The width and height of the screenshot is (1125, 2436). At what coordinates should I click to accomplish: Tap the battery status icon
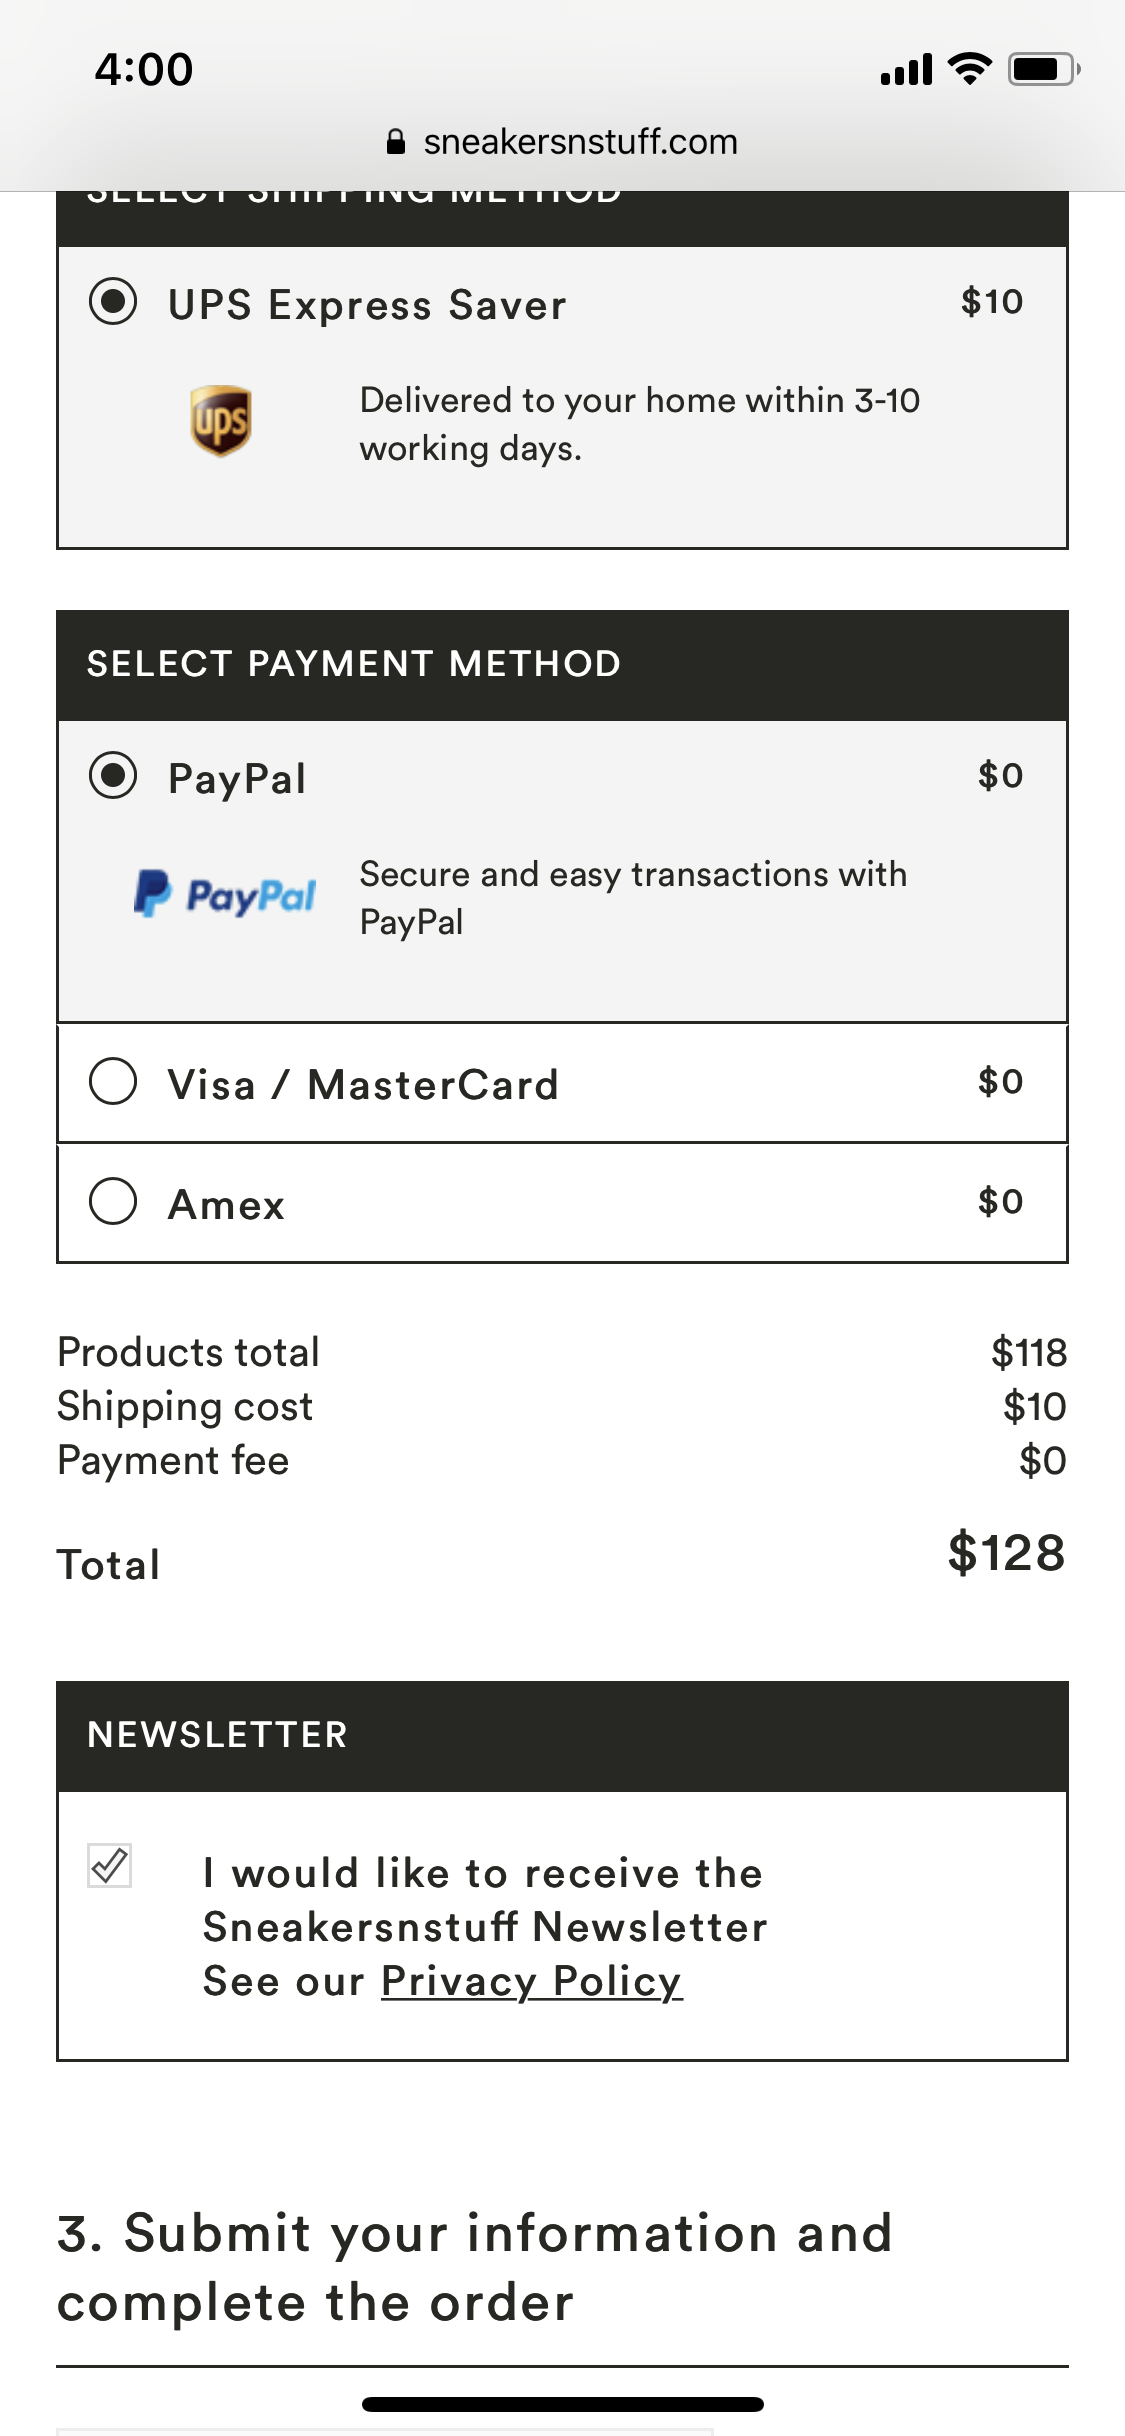[x=1043, y=69]
